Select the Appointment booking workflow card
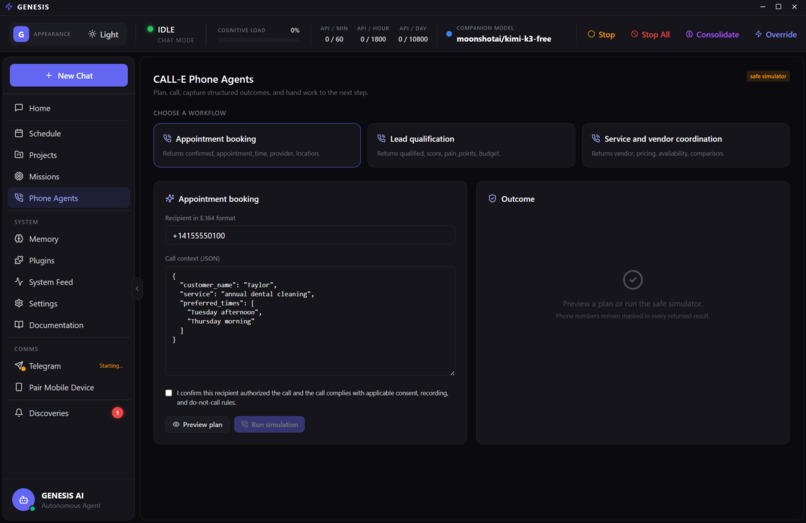The image size is (806, 523). tap(257, 145)
